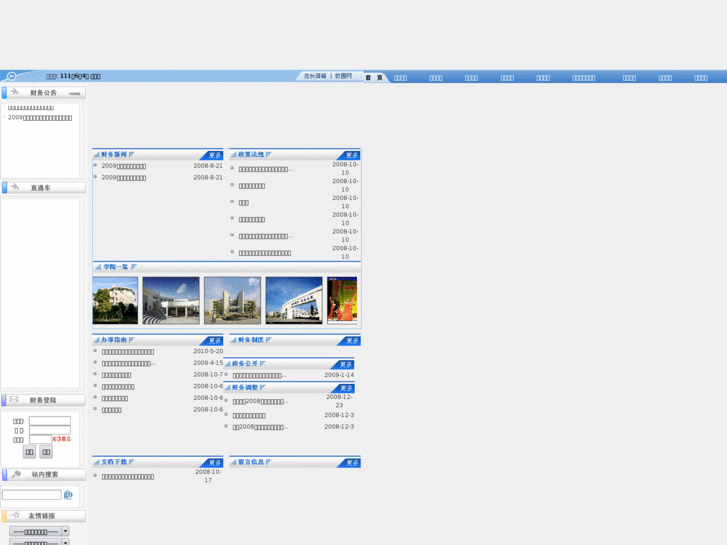Viewport: 727px width, 545px height.
Task: Click the magnifier icon beside 站内搜索
Action: click(x=16, y=474)
